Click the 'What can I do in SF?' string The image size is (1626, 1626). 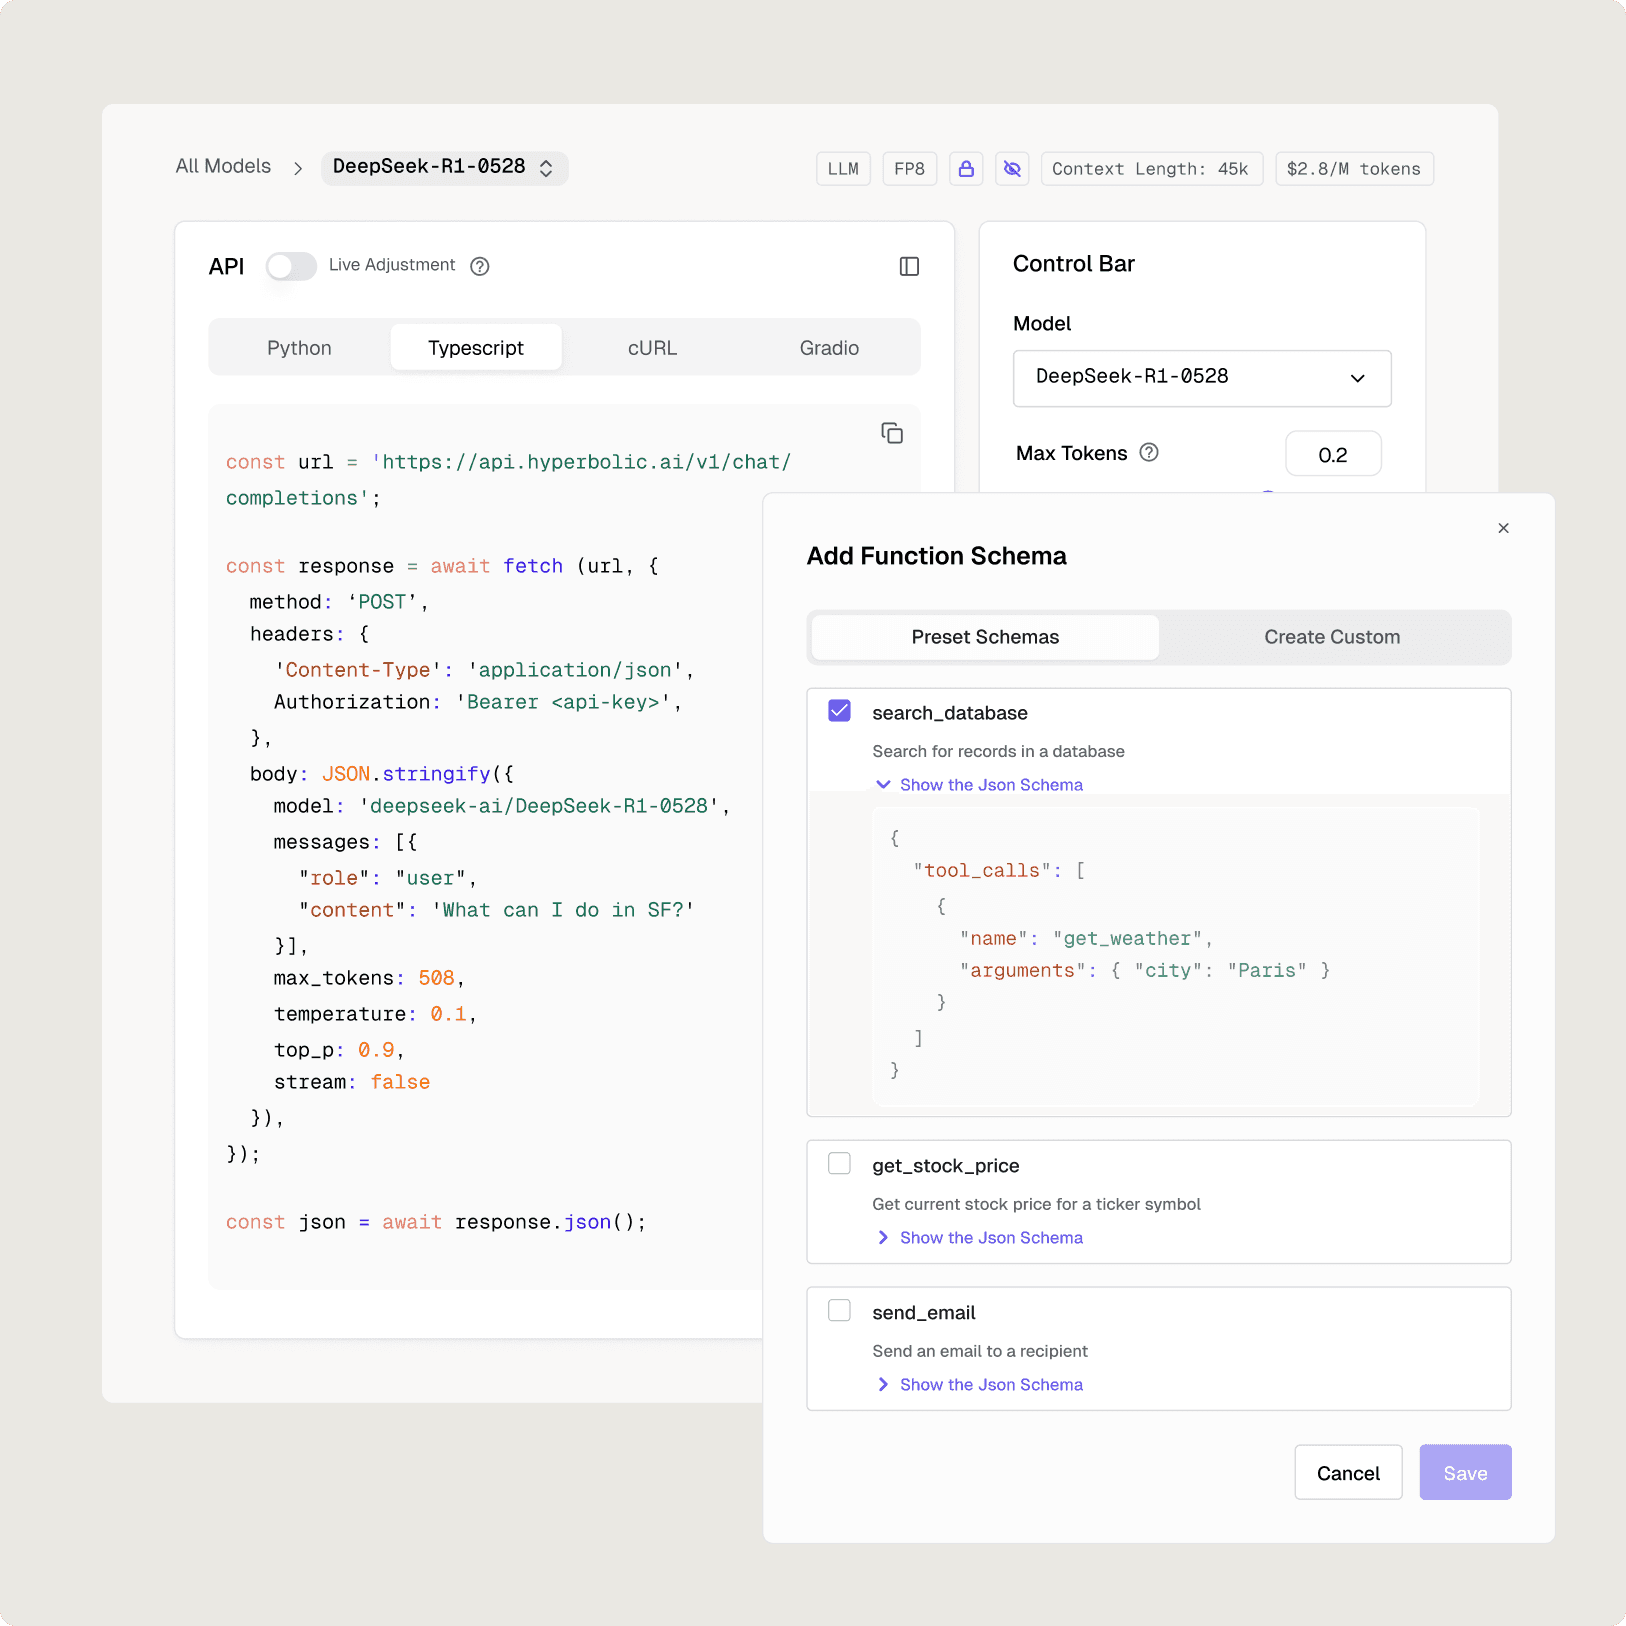pyautogui.click(x=563, y=910)
